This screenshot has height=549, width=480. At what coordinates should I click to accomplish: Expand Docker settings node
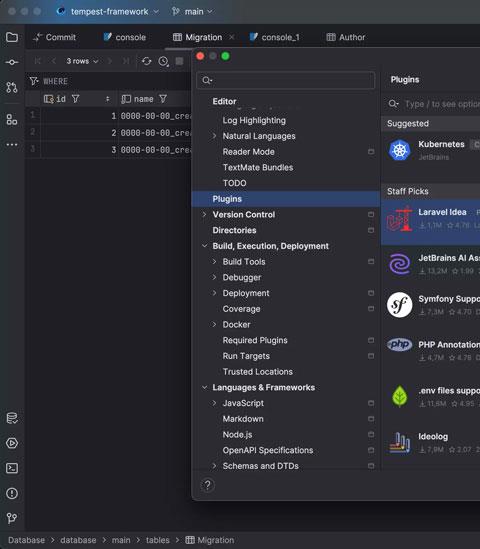tap(214, 325)
